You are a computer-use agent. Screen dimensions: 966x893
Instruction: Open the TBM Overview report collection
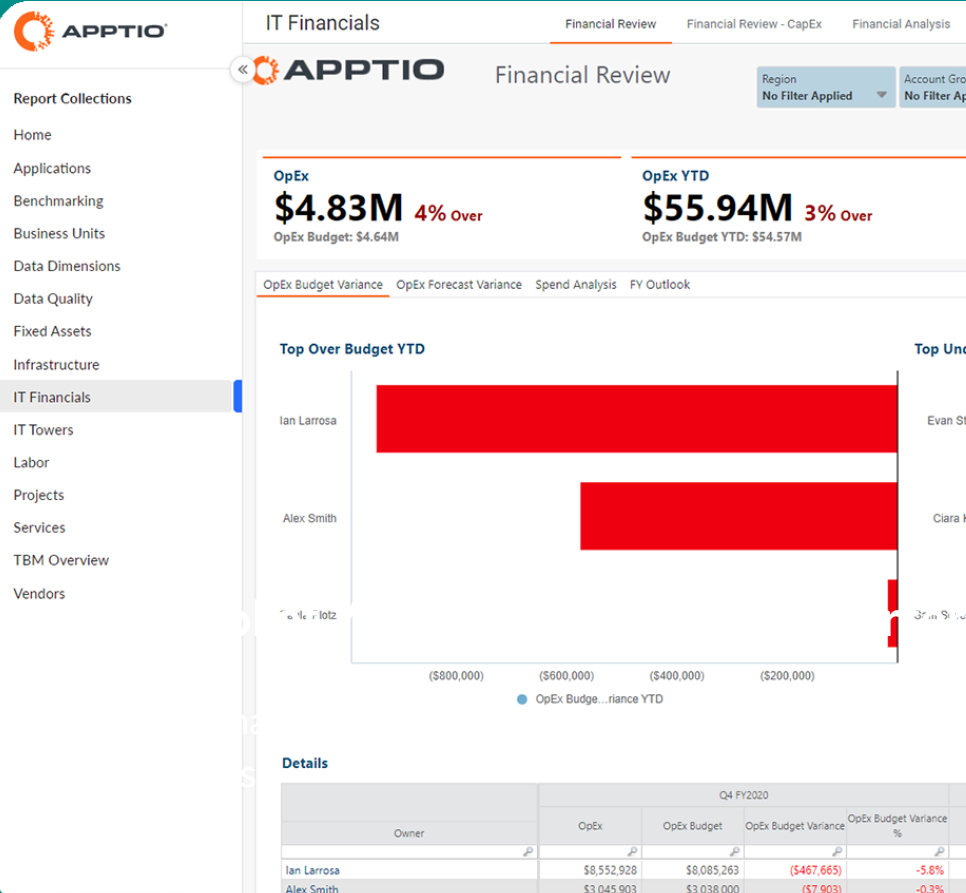[61, 560]
